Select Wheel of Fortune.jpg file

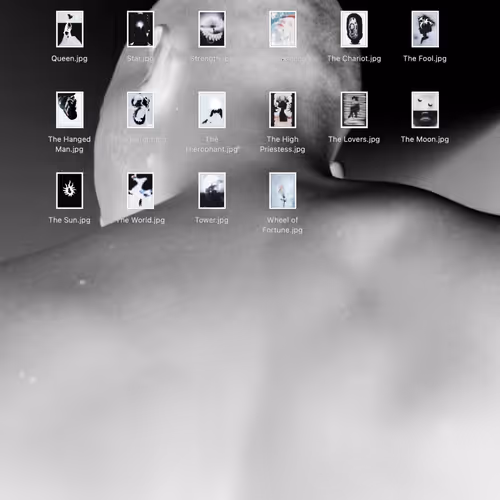[283, 191]
